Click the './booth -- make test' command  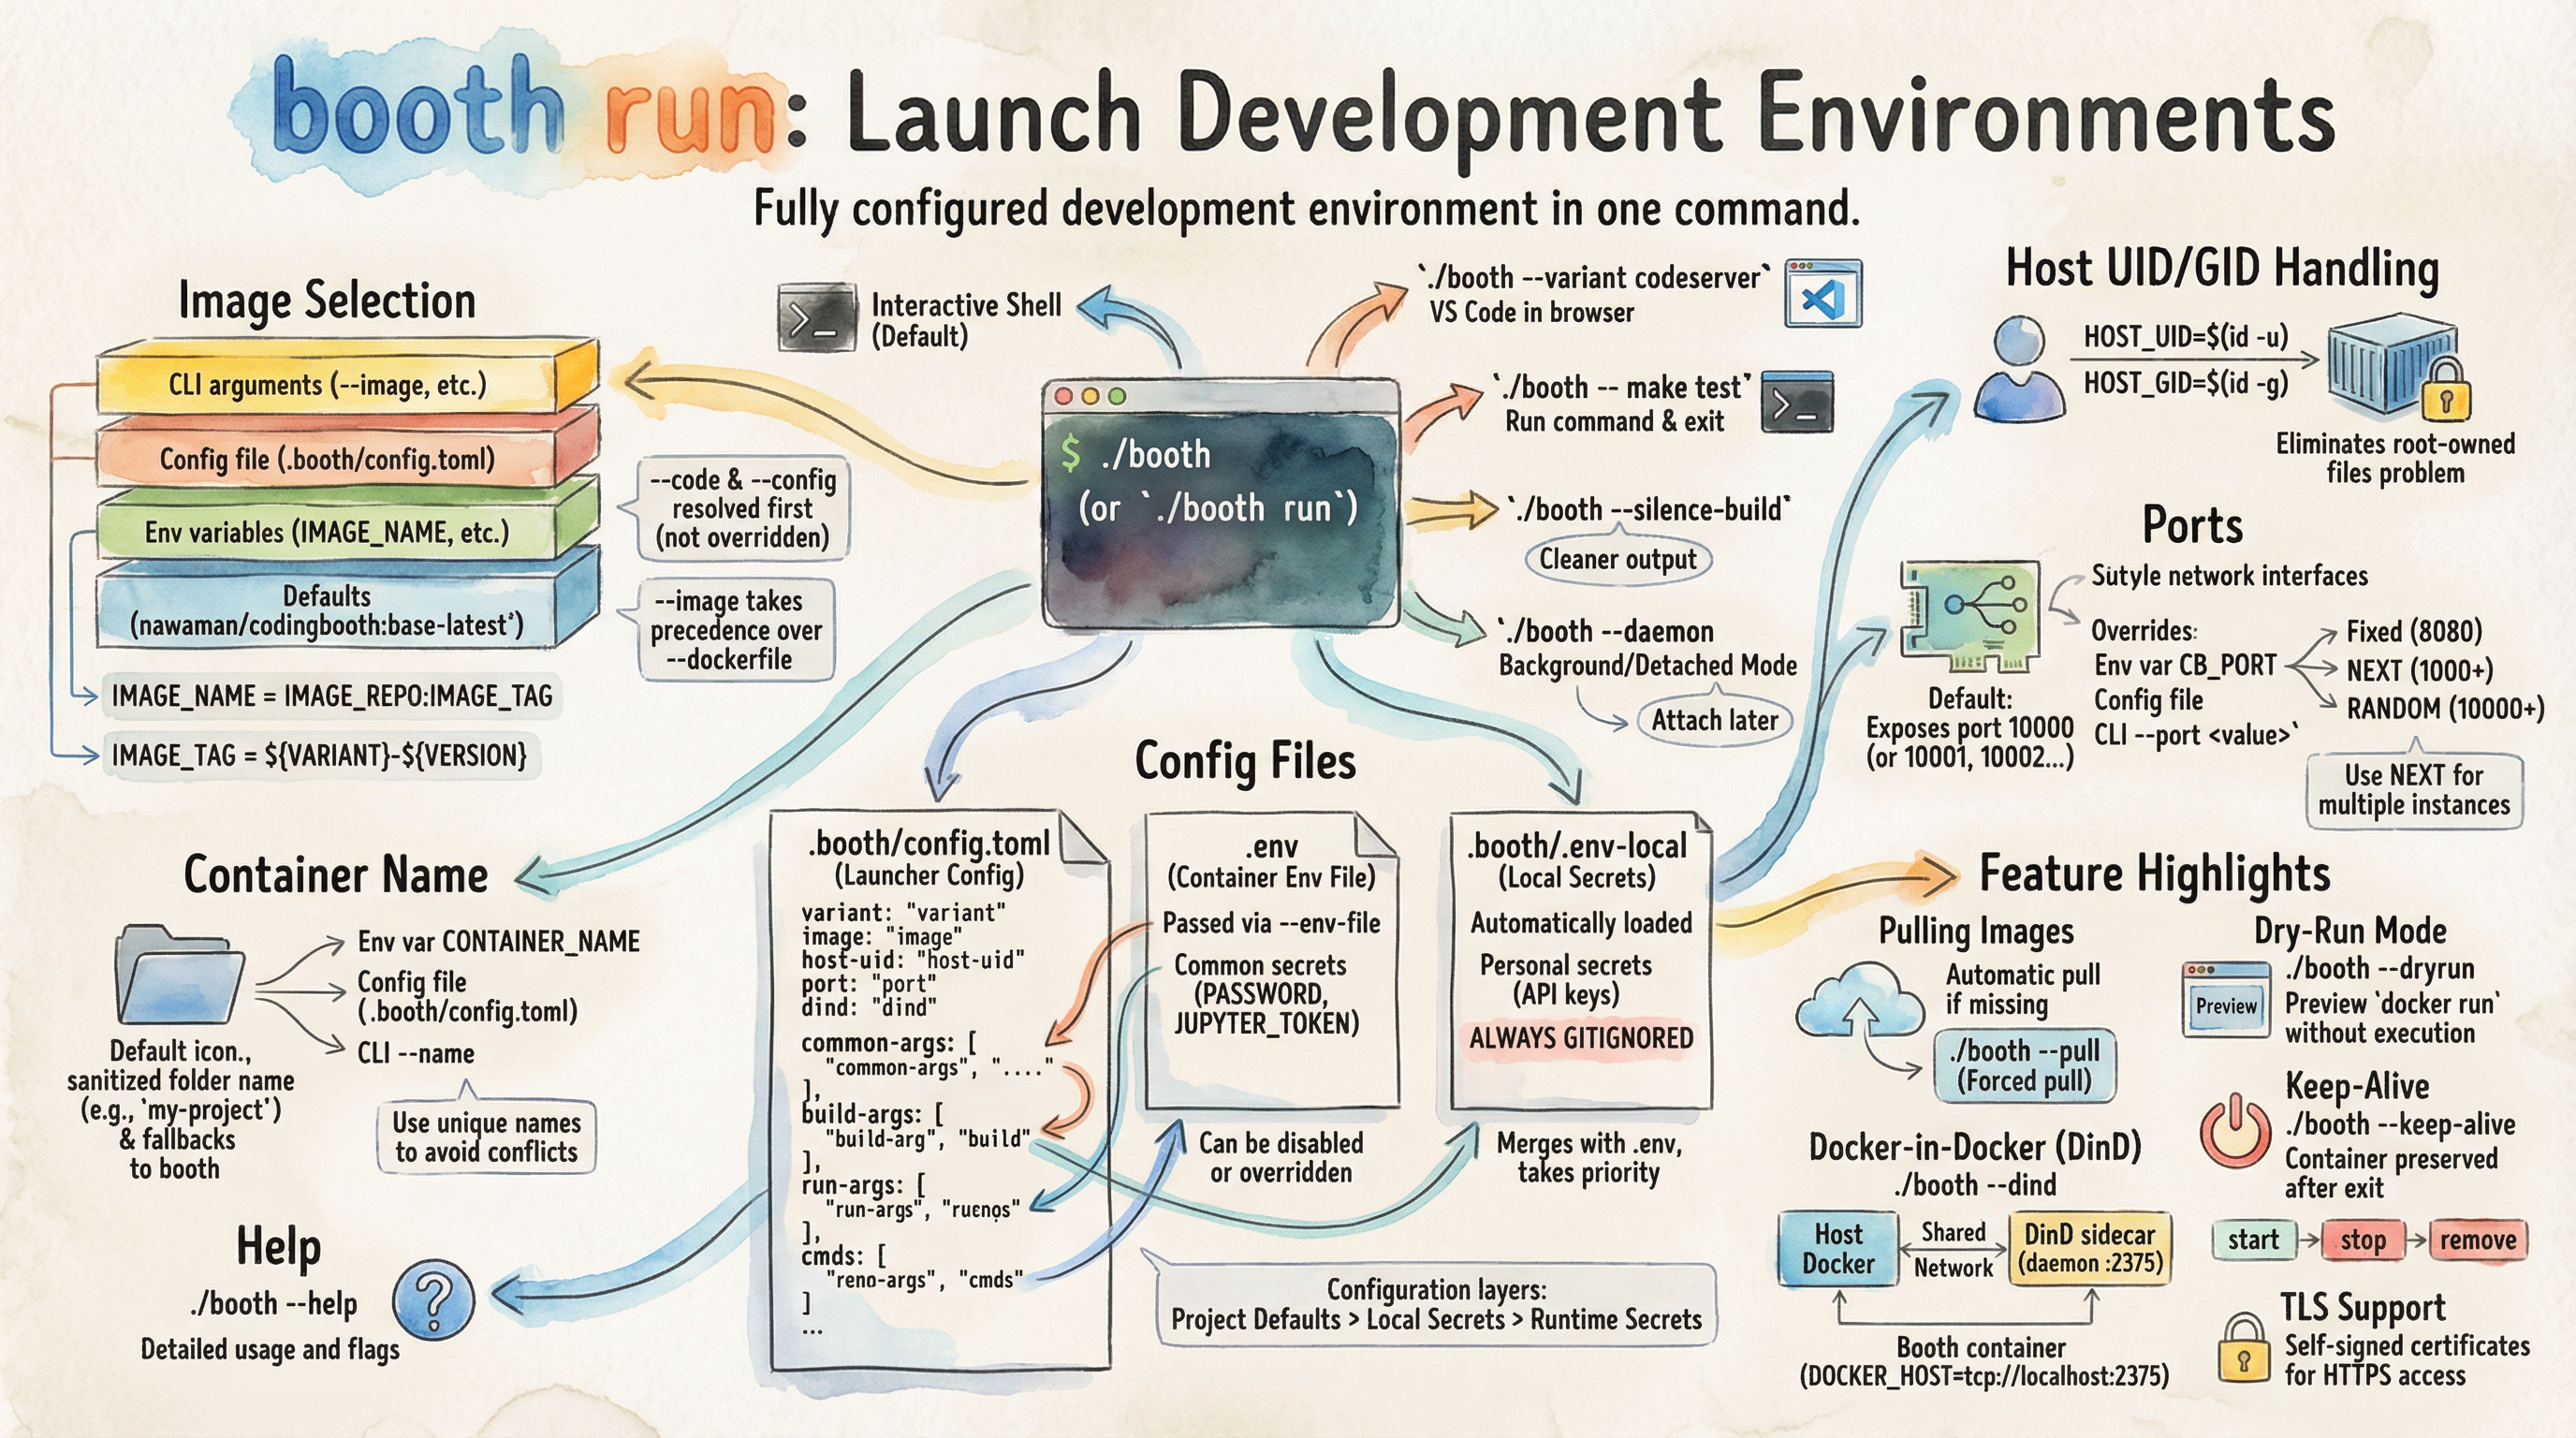pyautogui.click(x=1620, y=387)
